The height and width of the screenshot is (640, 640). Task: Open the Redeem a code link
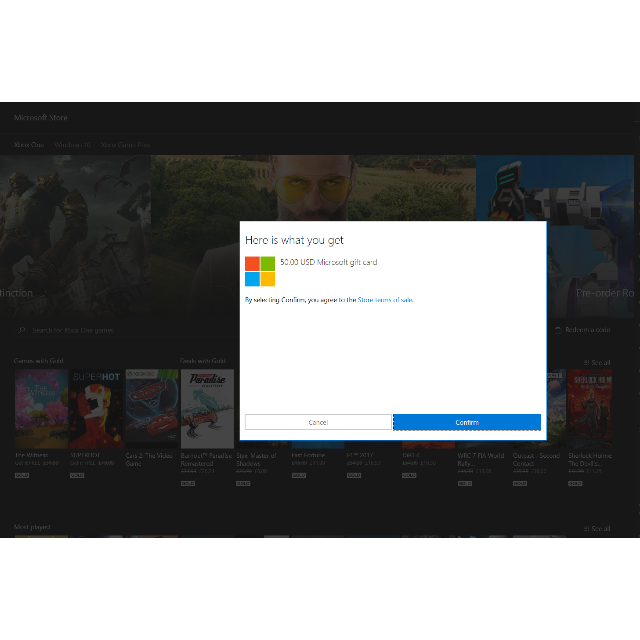(588, 330)
